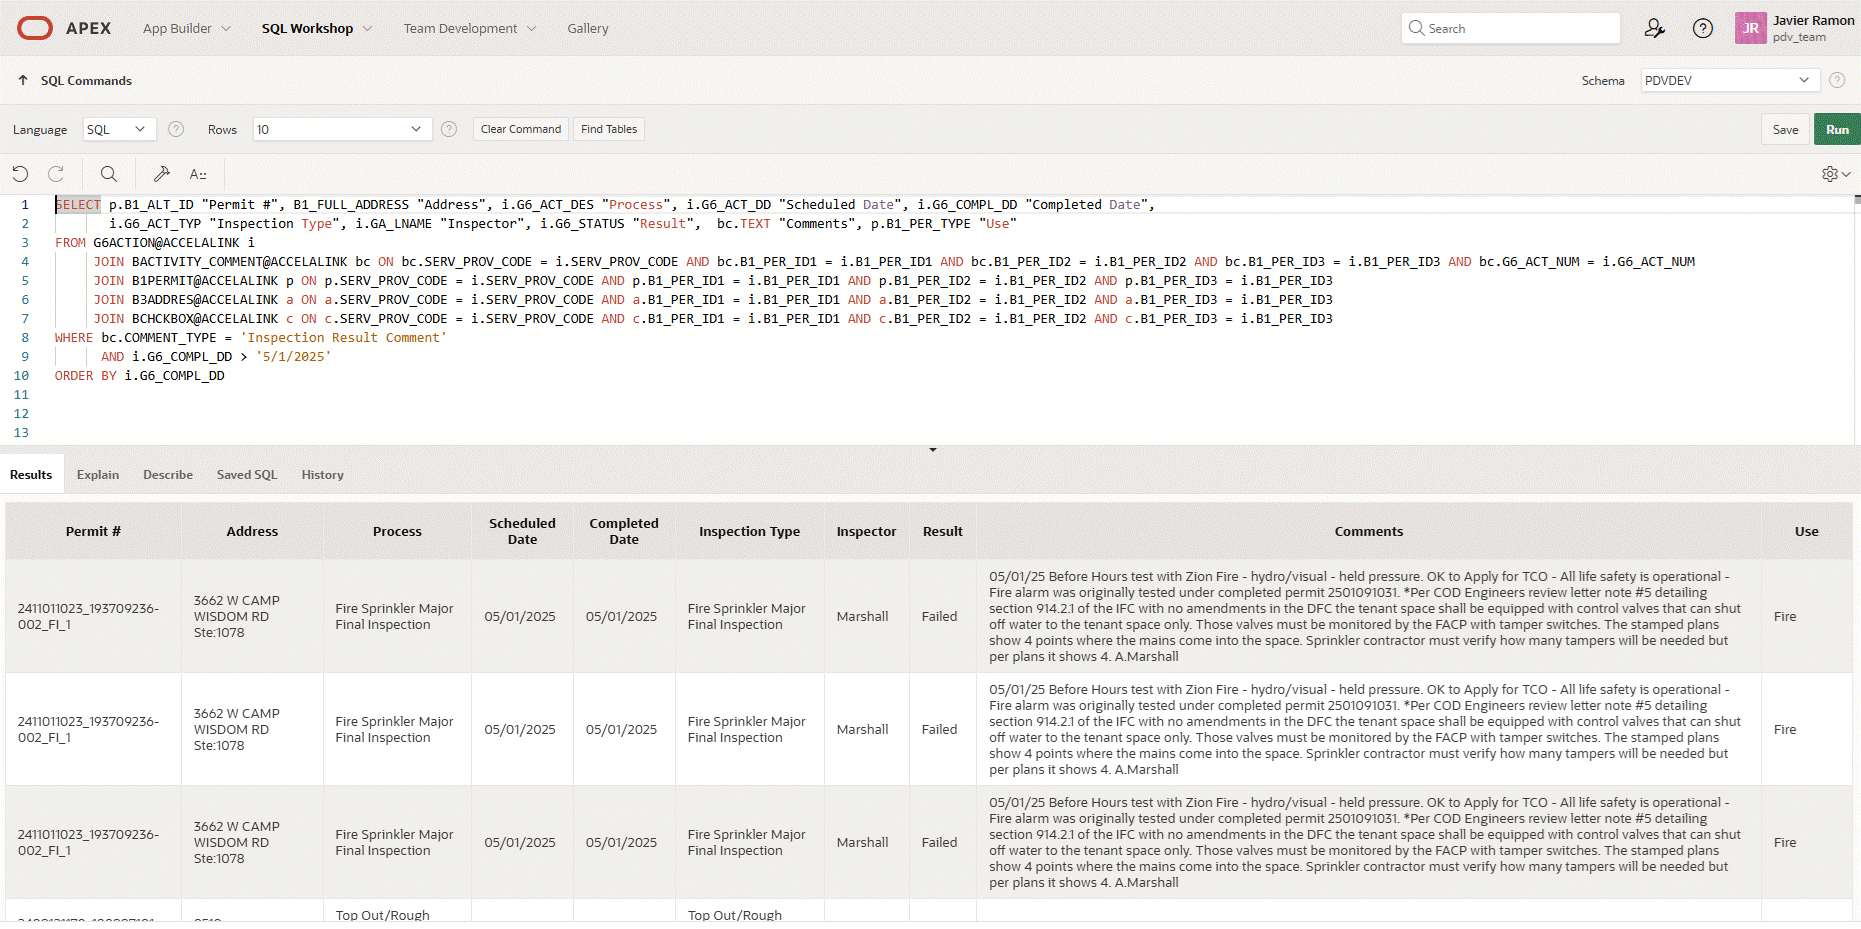Click the Clear Command button

[x=520, y=129]
